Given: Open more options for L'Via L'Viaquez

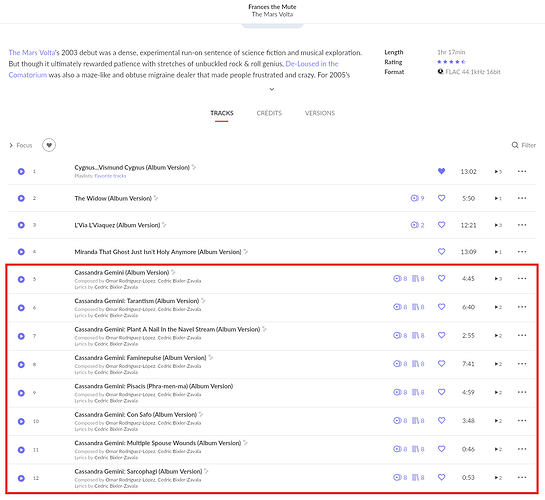Looking at the screenshot, I should (522, 225).
